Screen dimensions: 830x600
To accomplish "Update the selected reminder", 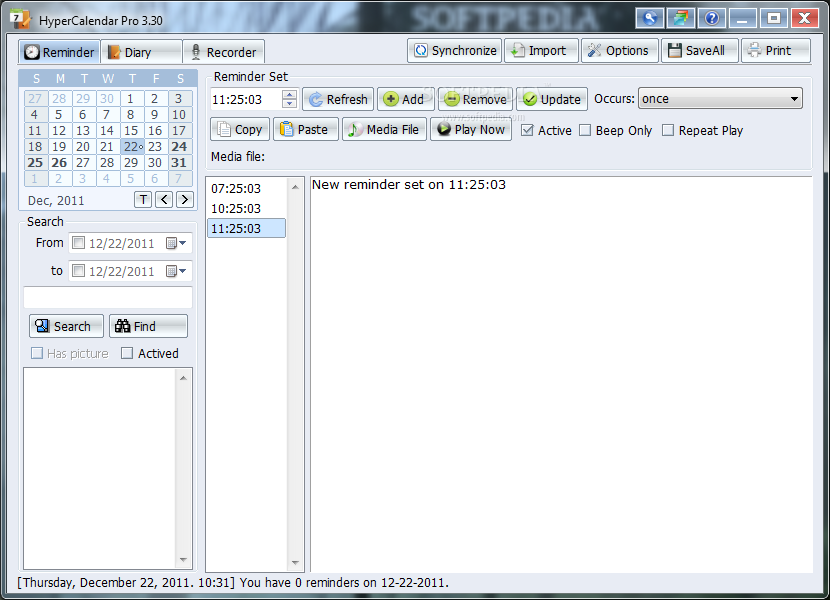I will click(552, 99).
